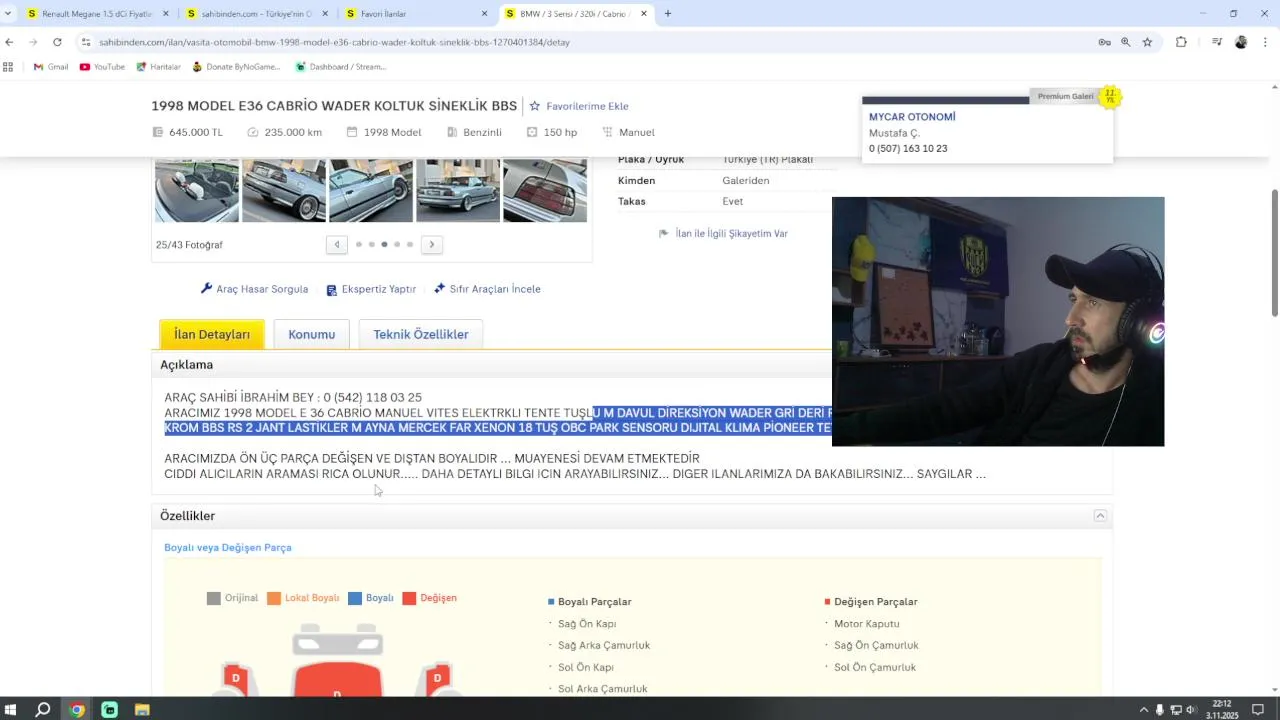
Task: Open the MYCAR OTONOMİ seller link
Action: coord(912,117)
